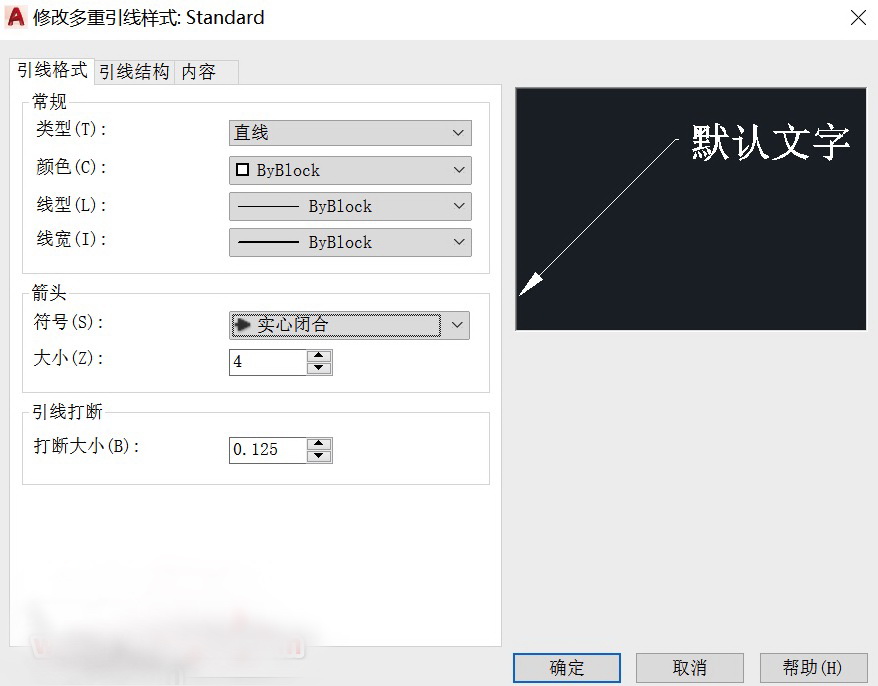Decrease the 打断大小 value

tap(319, 456)
